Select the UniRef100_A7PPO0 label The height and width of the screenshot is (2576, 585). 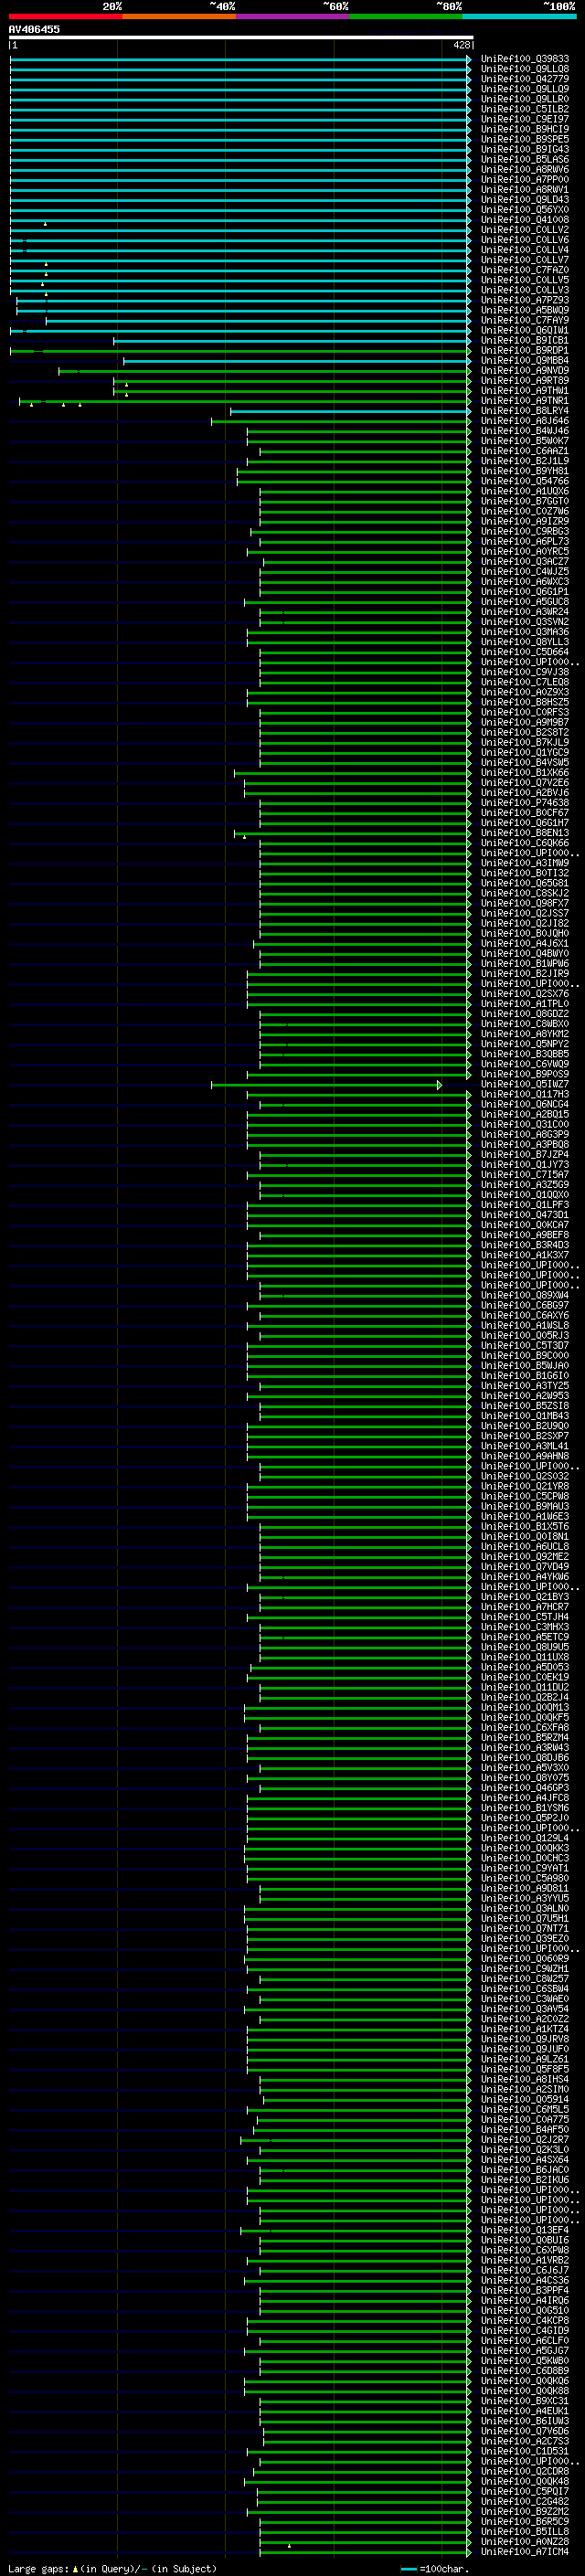click(525, 180)
